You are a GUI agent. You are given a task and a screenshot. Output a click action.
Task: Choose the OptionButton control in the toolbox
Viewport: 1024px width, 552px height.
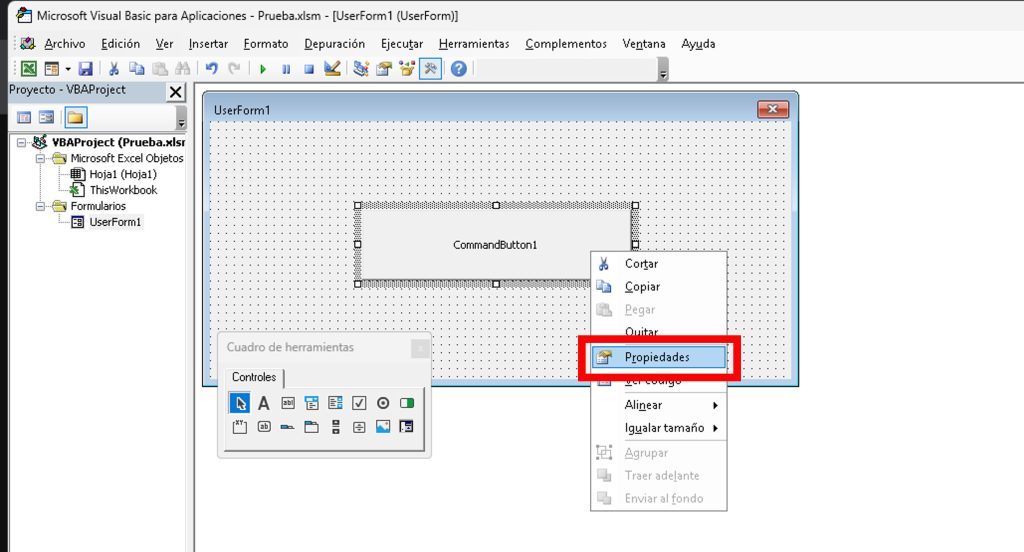click(x=383, y=403)
